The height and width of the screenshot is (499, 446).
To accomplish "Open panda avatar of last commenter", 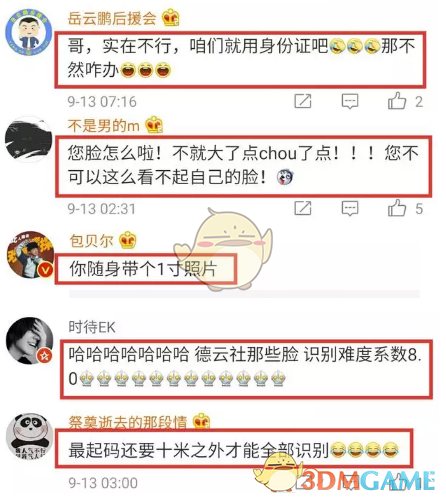I will click(29, 437).
